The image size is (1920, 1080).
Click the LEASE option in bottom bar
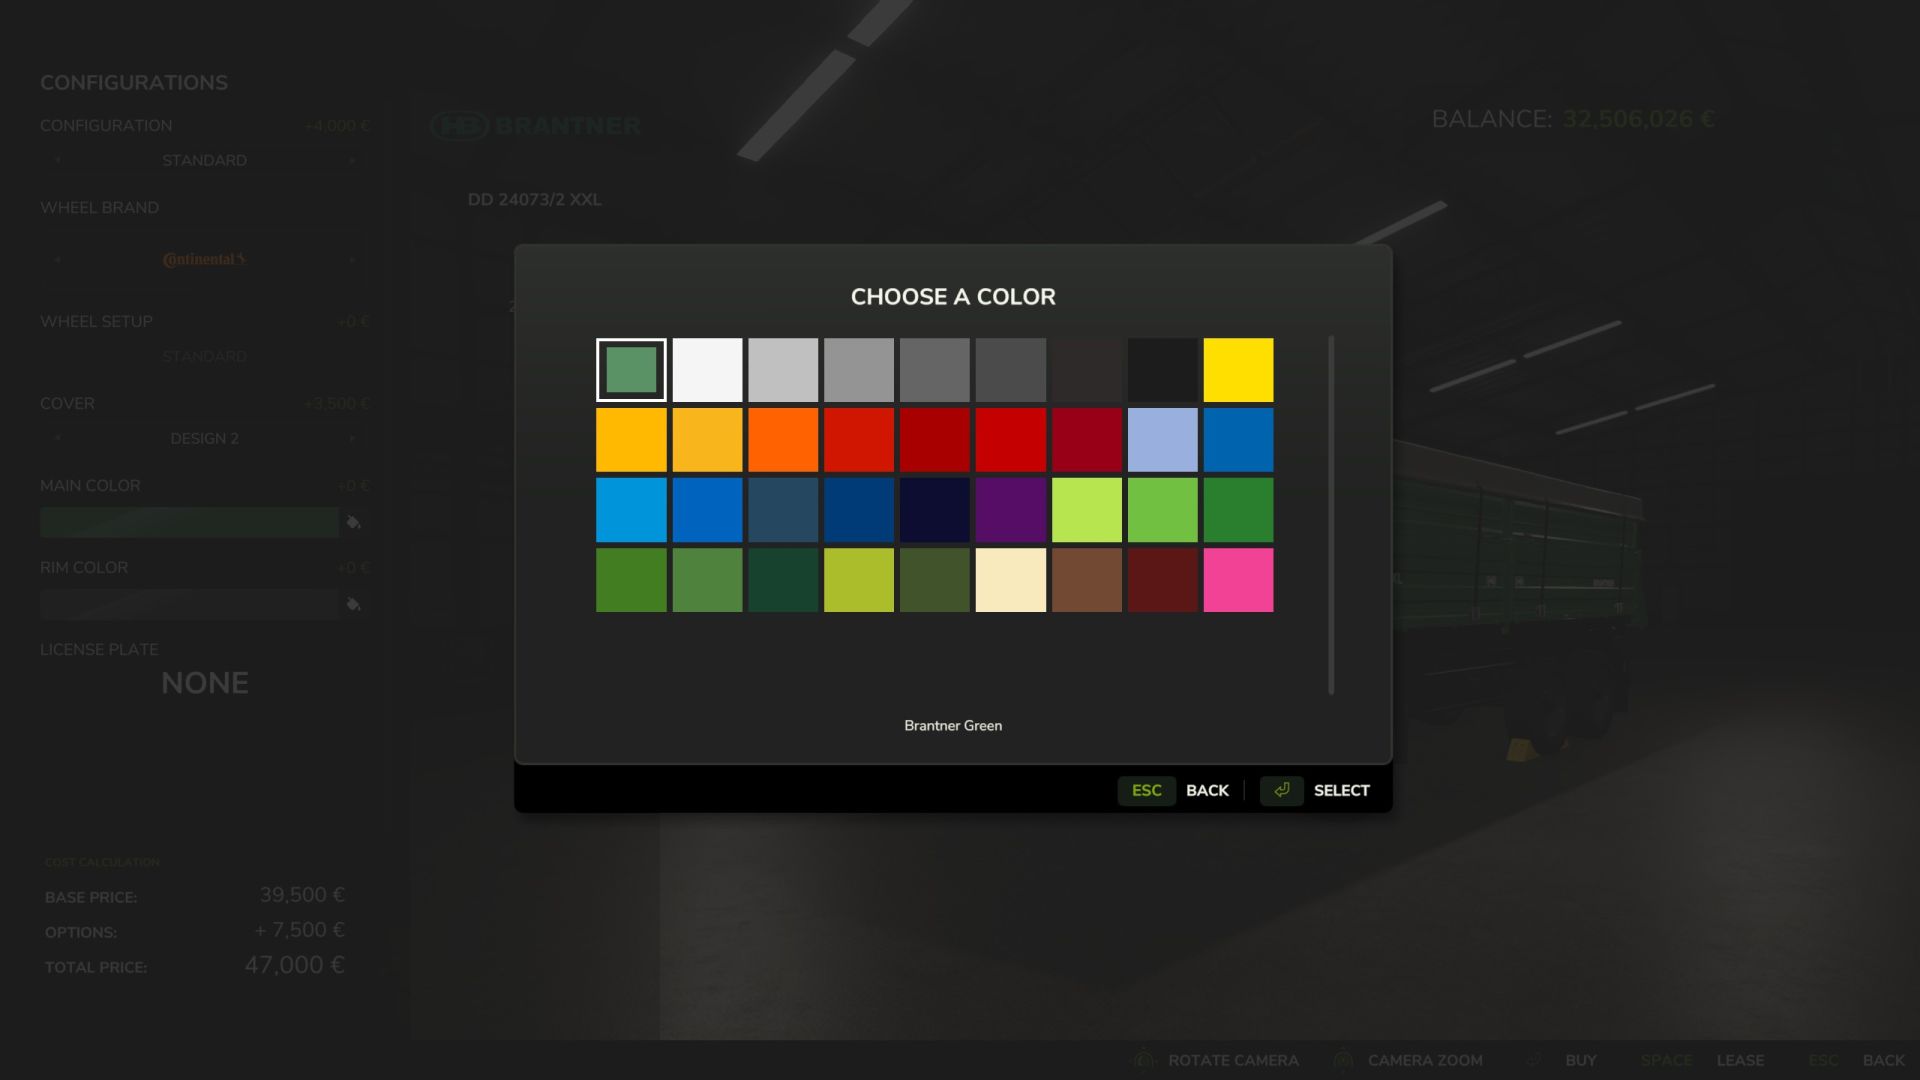click(x=1739, y=1060)
